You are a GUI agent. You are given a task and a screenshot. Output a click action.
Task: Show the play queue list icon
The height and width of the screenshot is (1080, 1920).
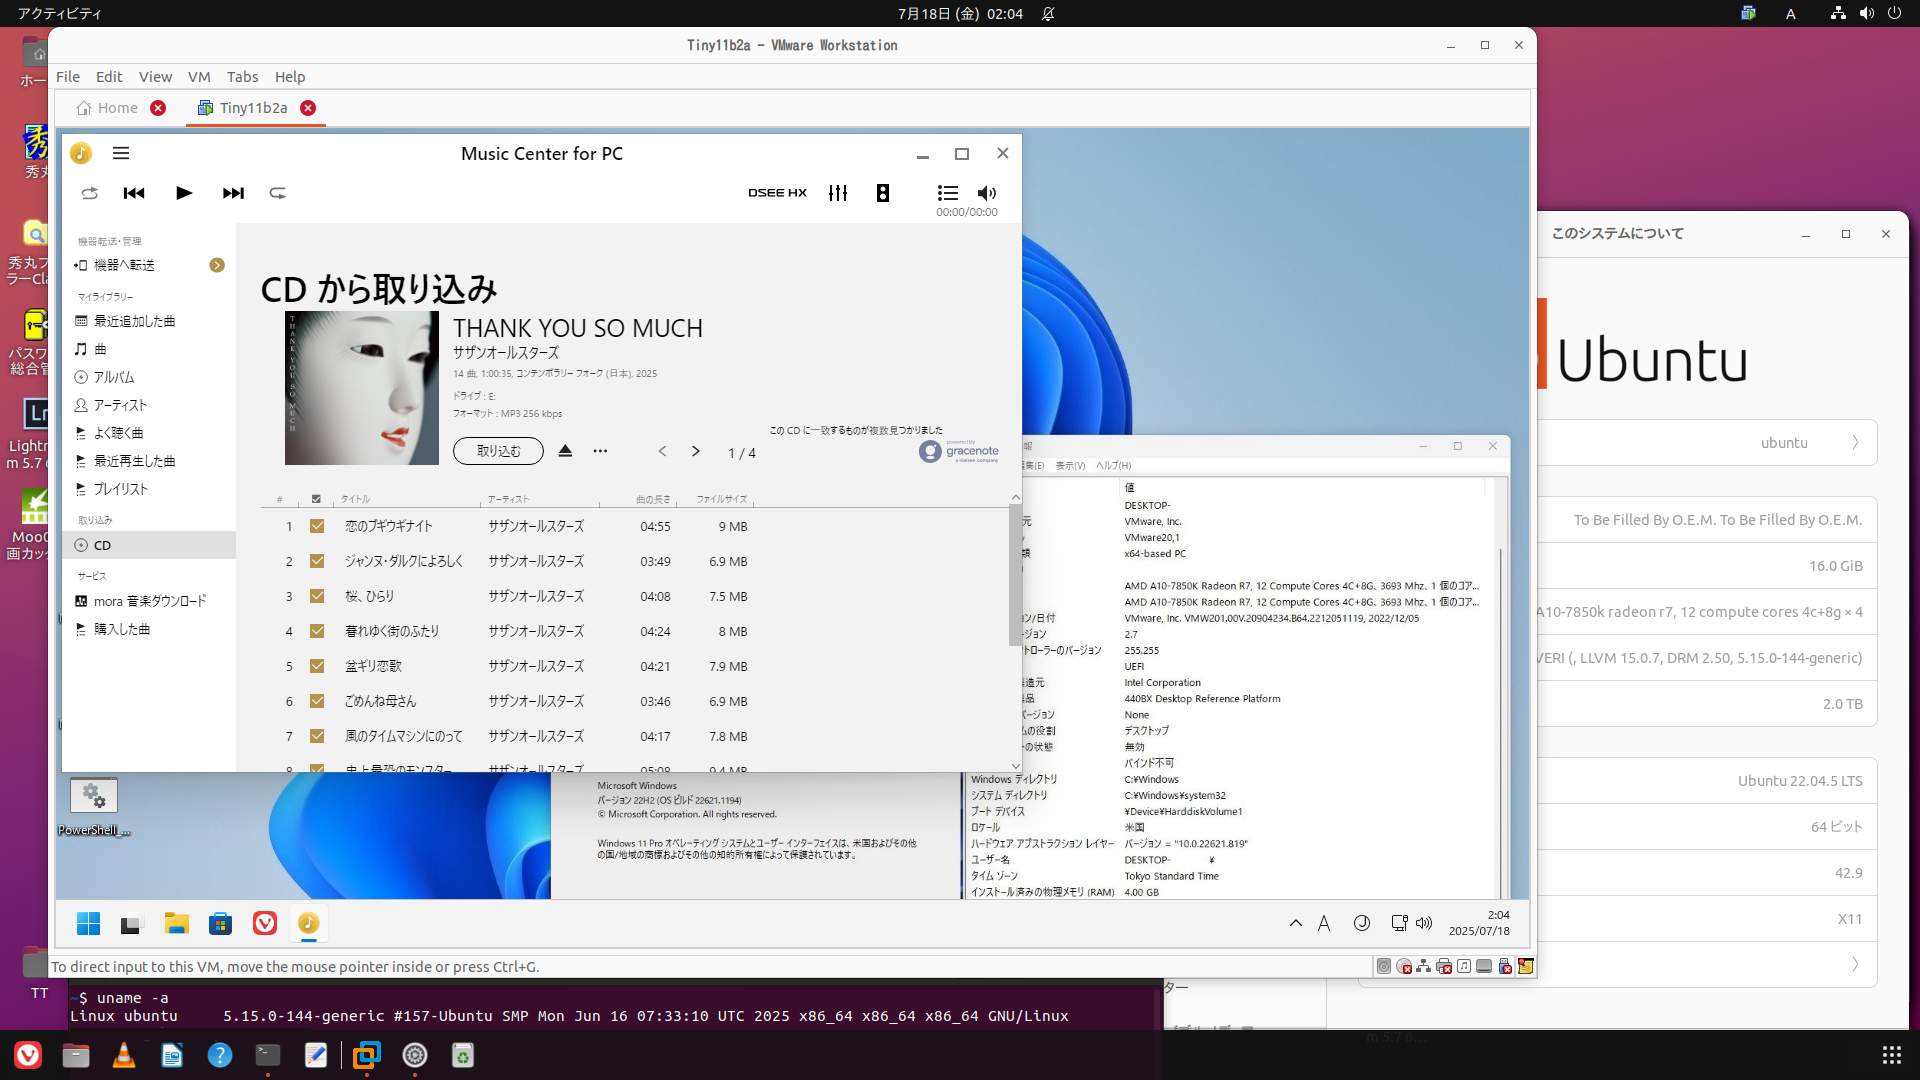[948, 193]
